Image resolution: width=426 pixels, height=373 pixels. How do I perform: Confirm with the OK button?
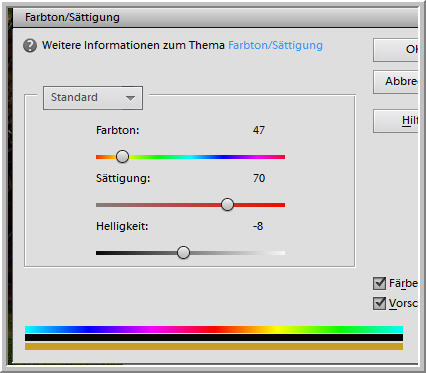click(396, 50)
